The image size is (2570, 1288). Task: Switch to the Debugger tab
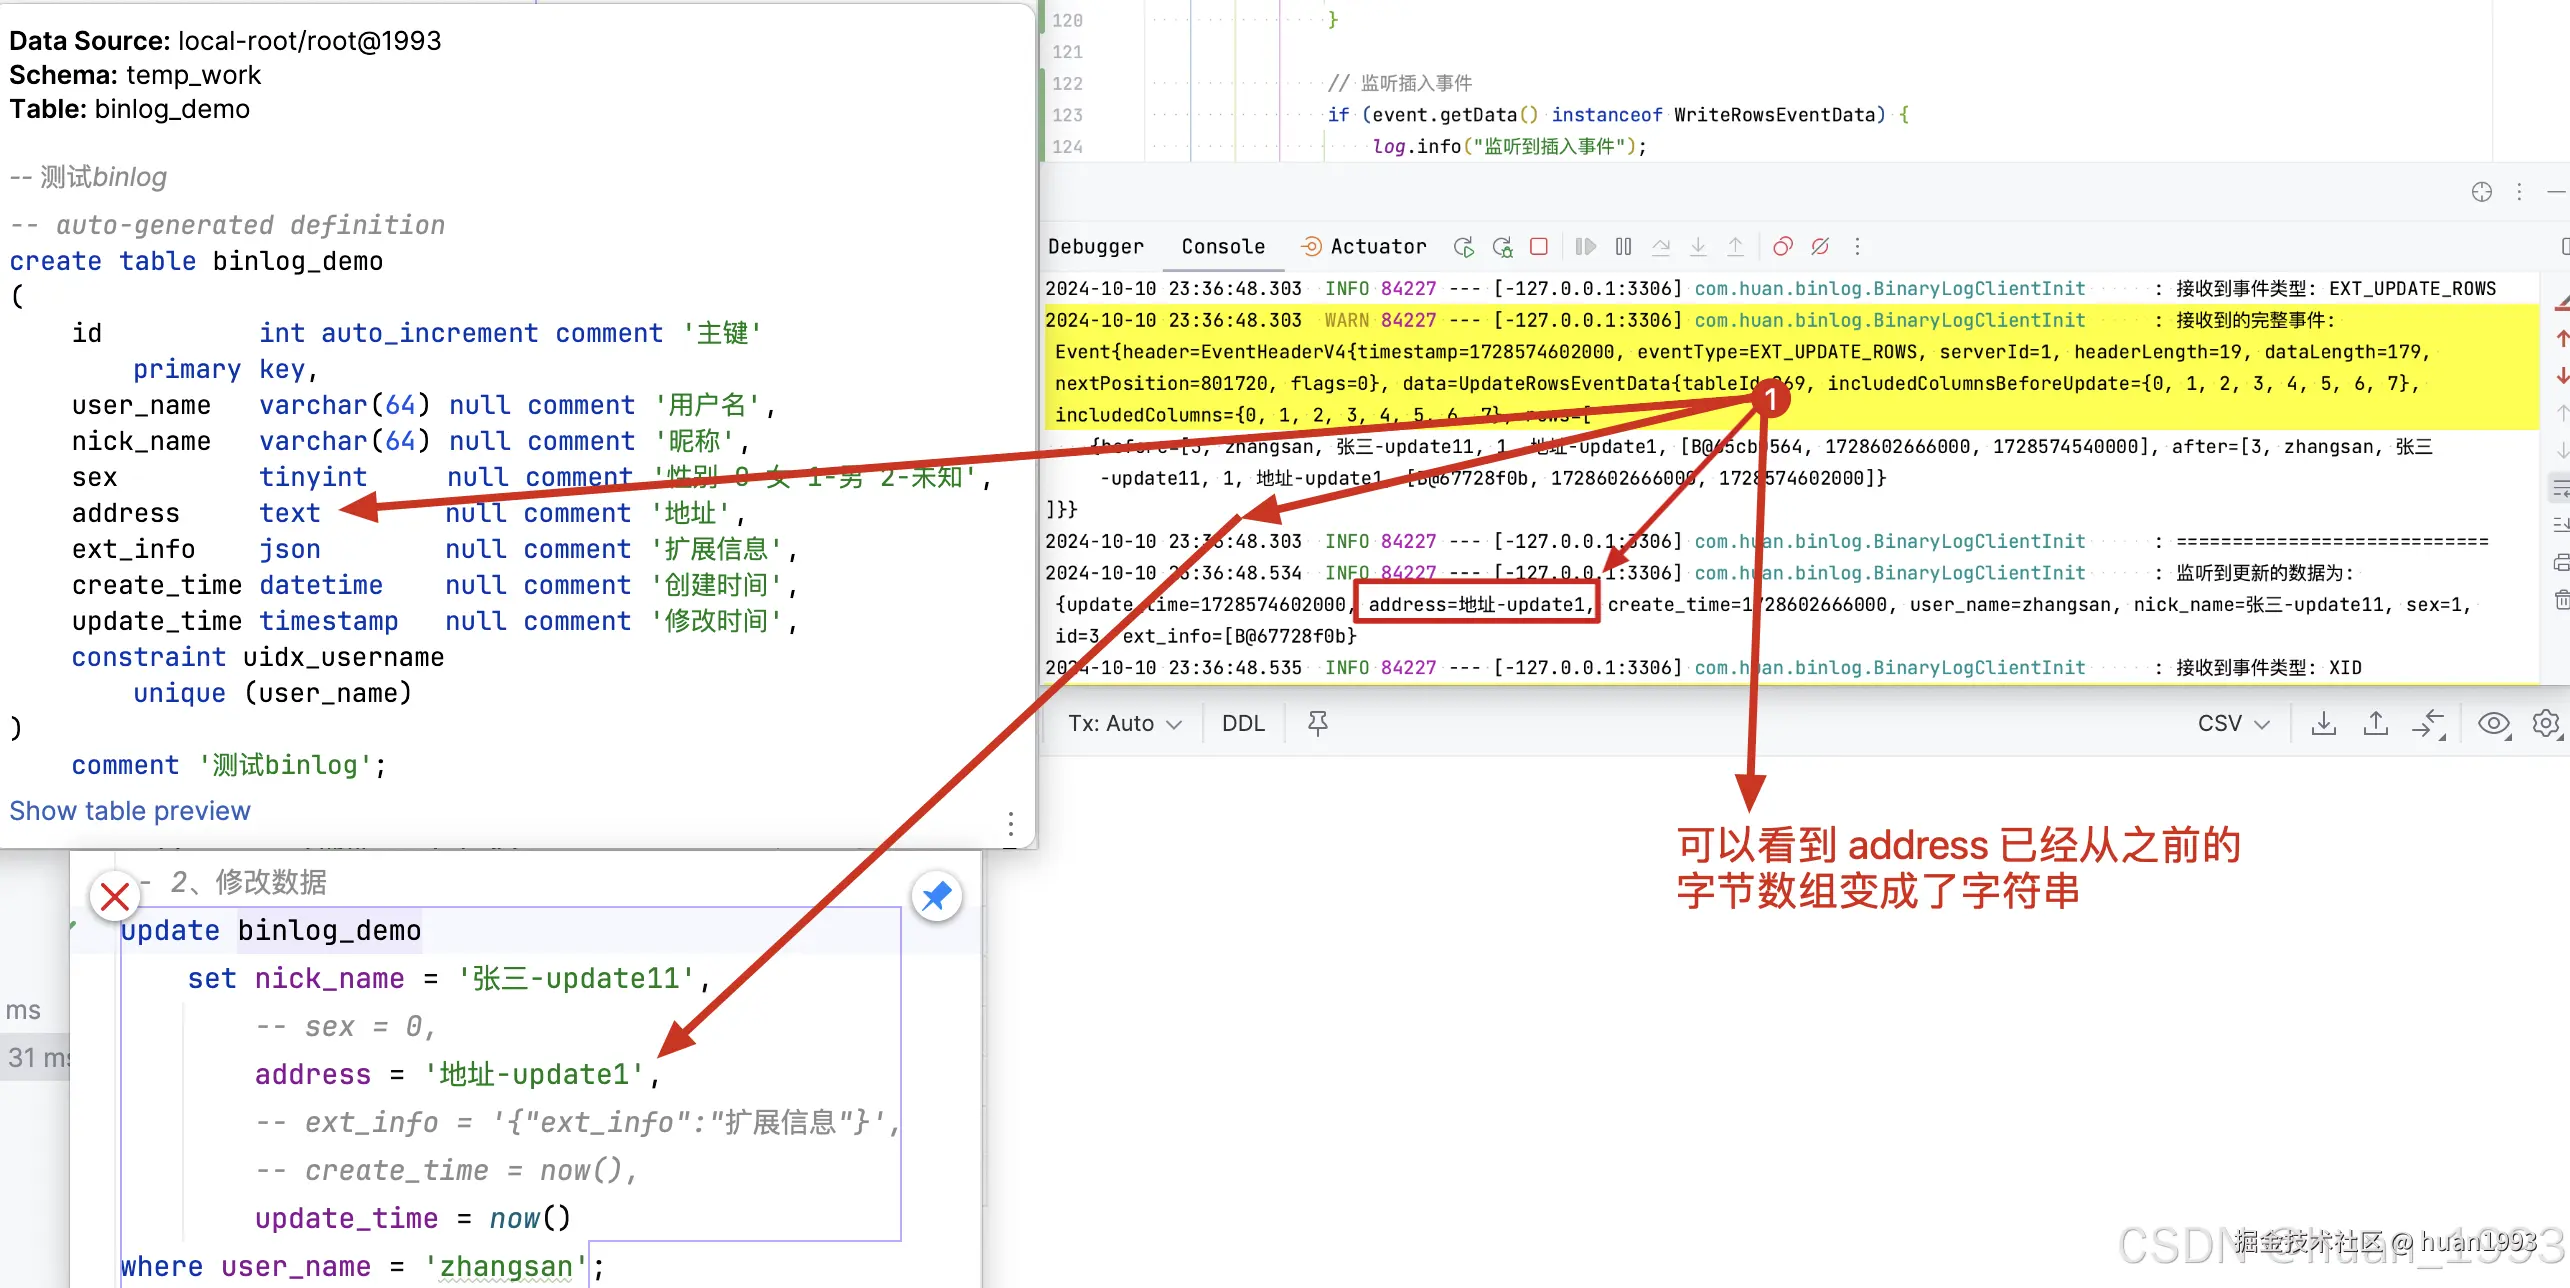pyautogui.click(x=1096, y=247)
